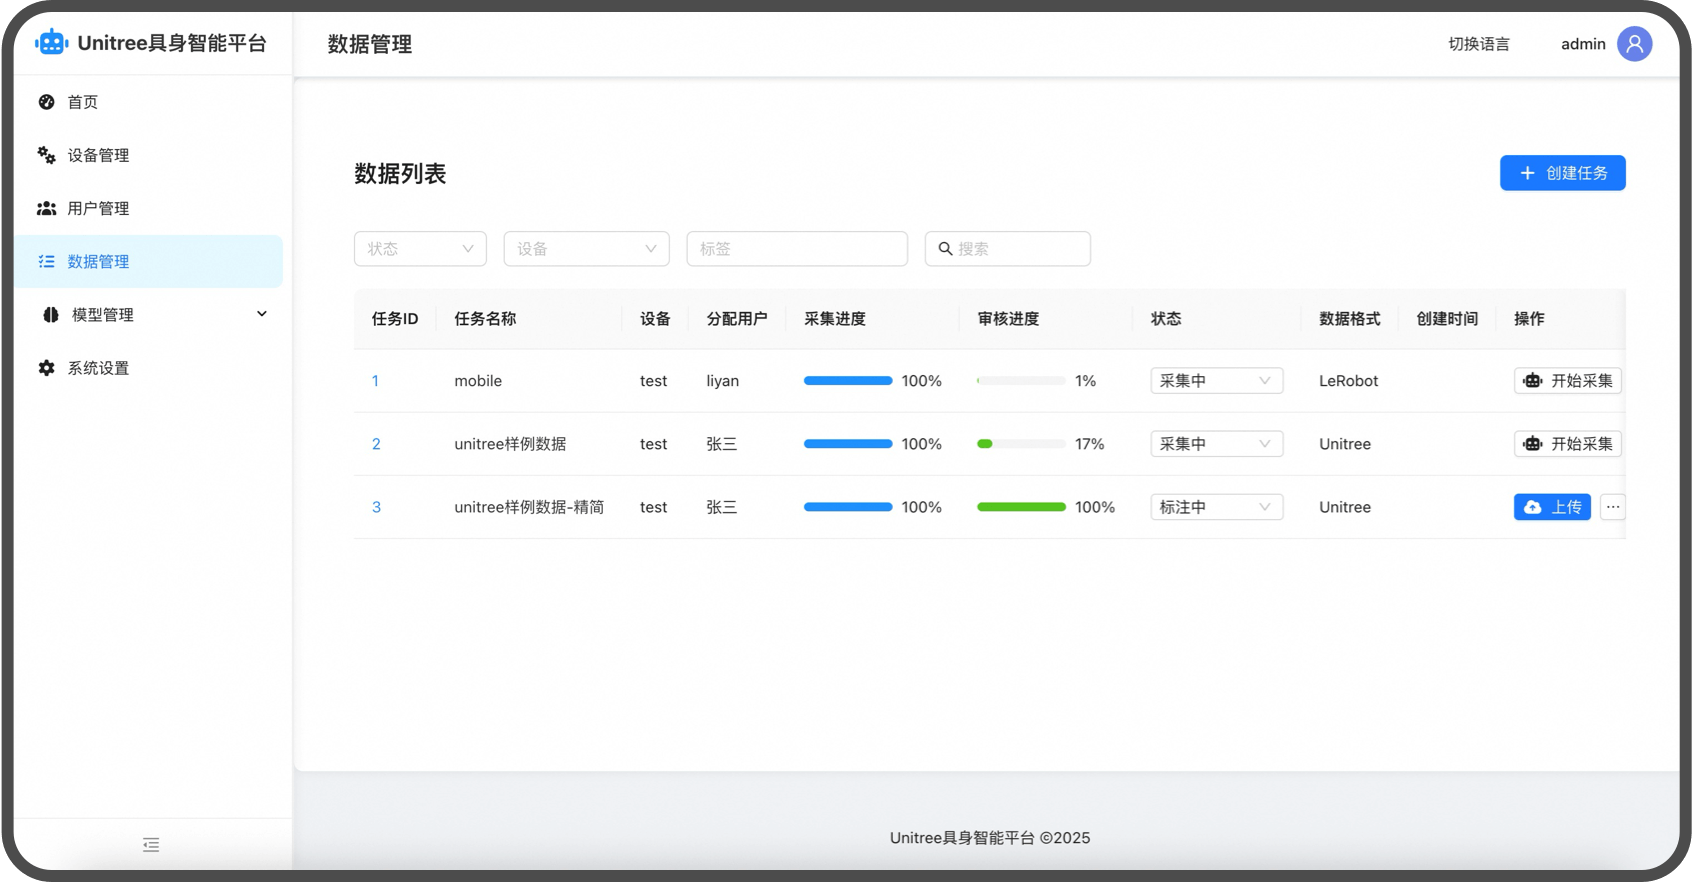Click the 切换语言 language switch
The width and height of the screenshot is (1692, 882).
[1479, 44]
